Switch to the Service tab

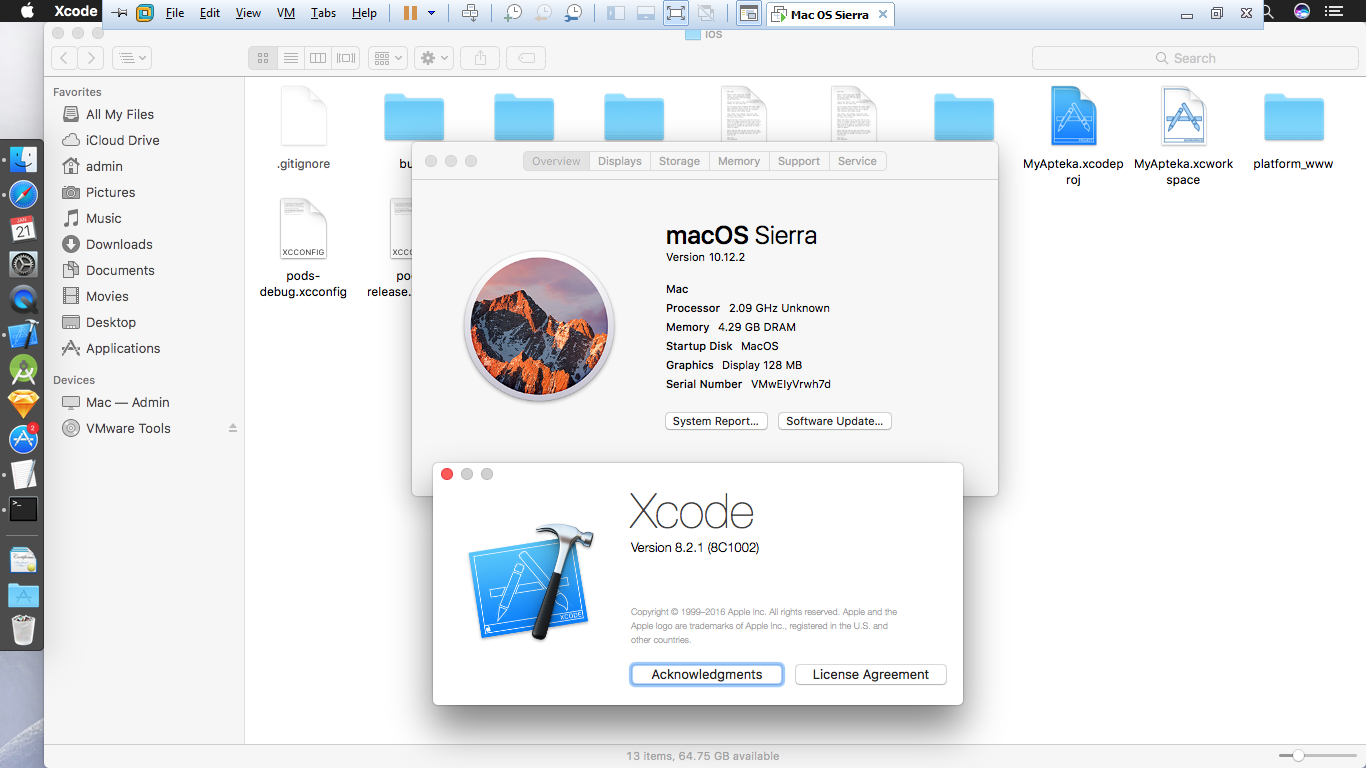857,161
